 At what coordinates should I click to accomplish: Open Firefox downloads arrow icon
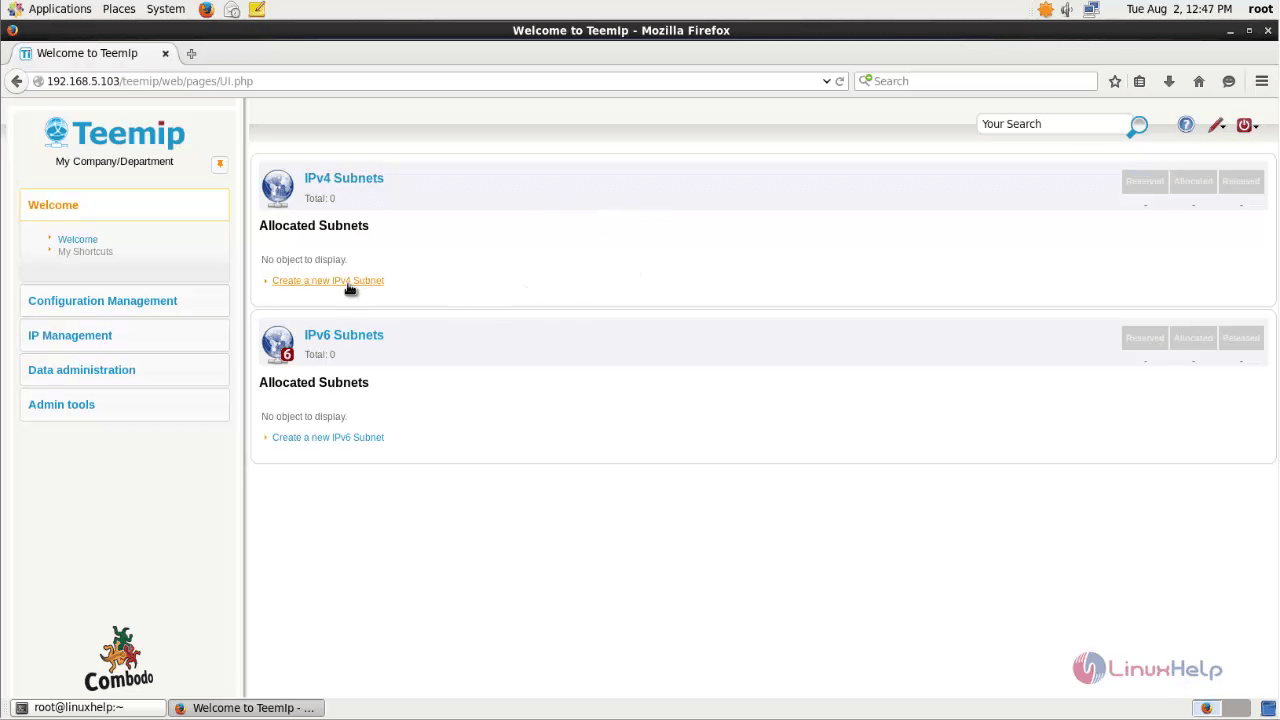[1168, 81]
